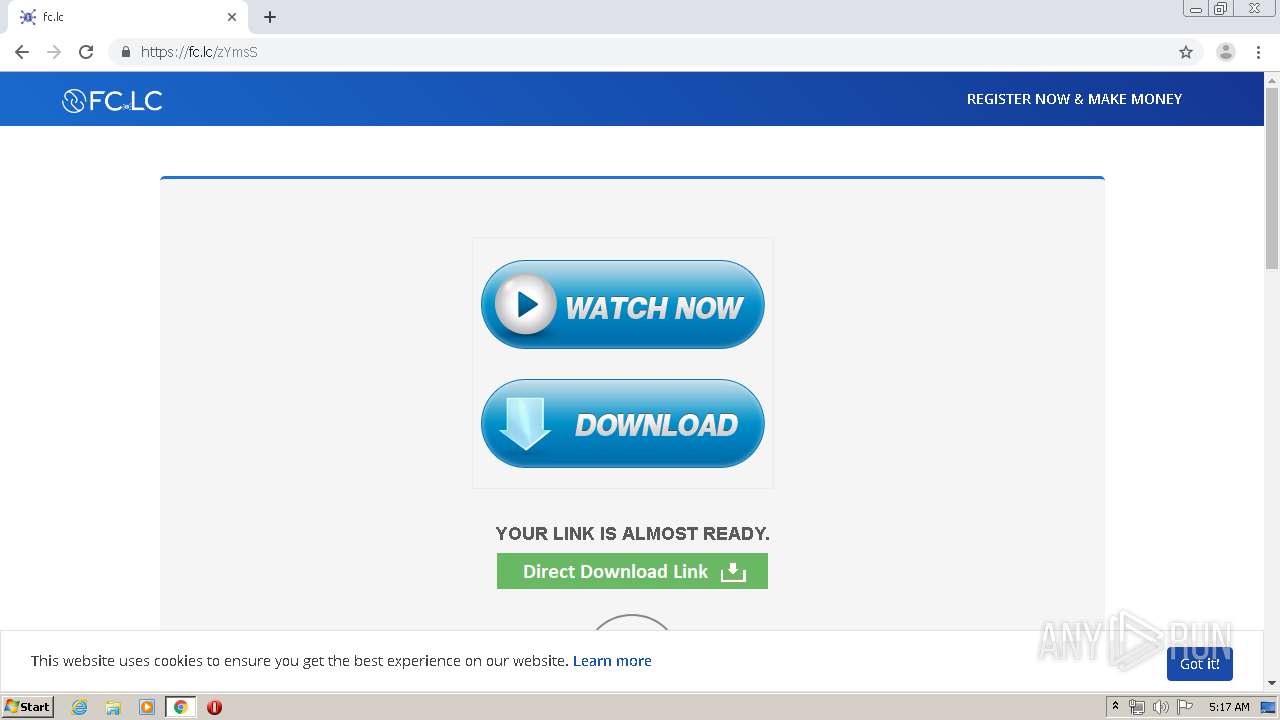
Task: Click the 5:17 AM system clock
Action: 1229,707
